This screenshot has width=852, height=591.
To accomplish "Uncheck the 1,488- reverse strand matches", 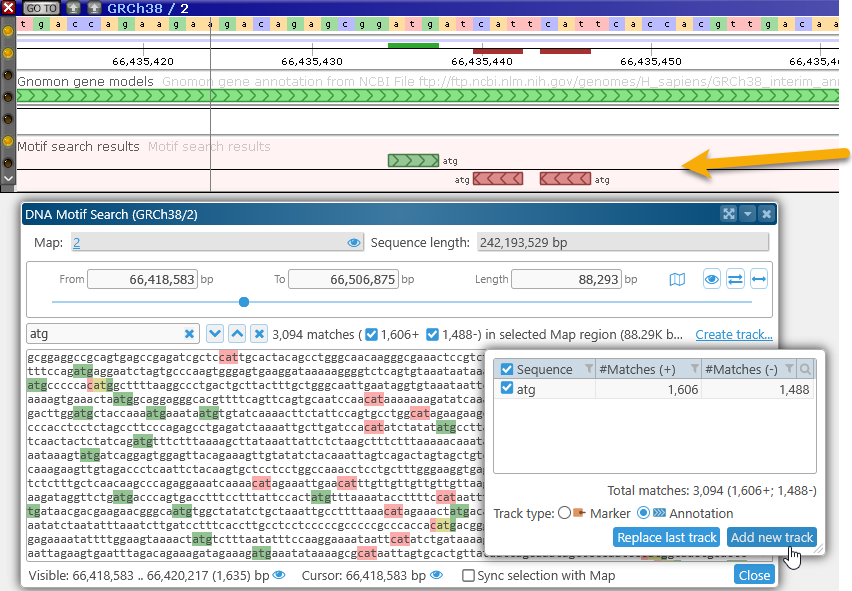I will pyautogui.click(x=433, y=334).
